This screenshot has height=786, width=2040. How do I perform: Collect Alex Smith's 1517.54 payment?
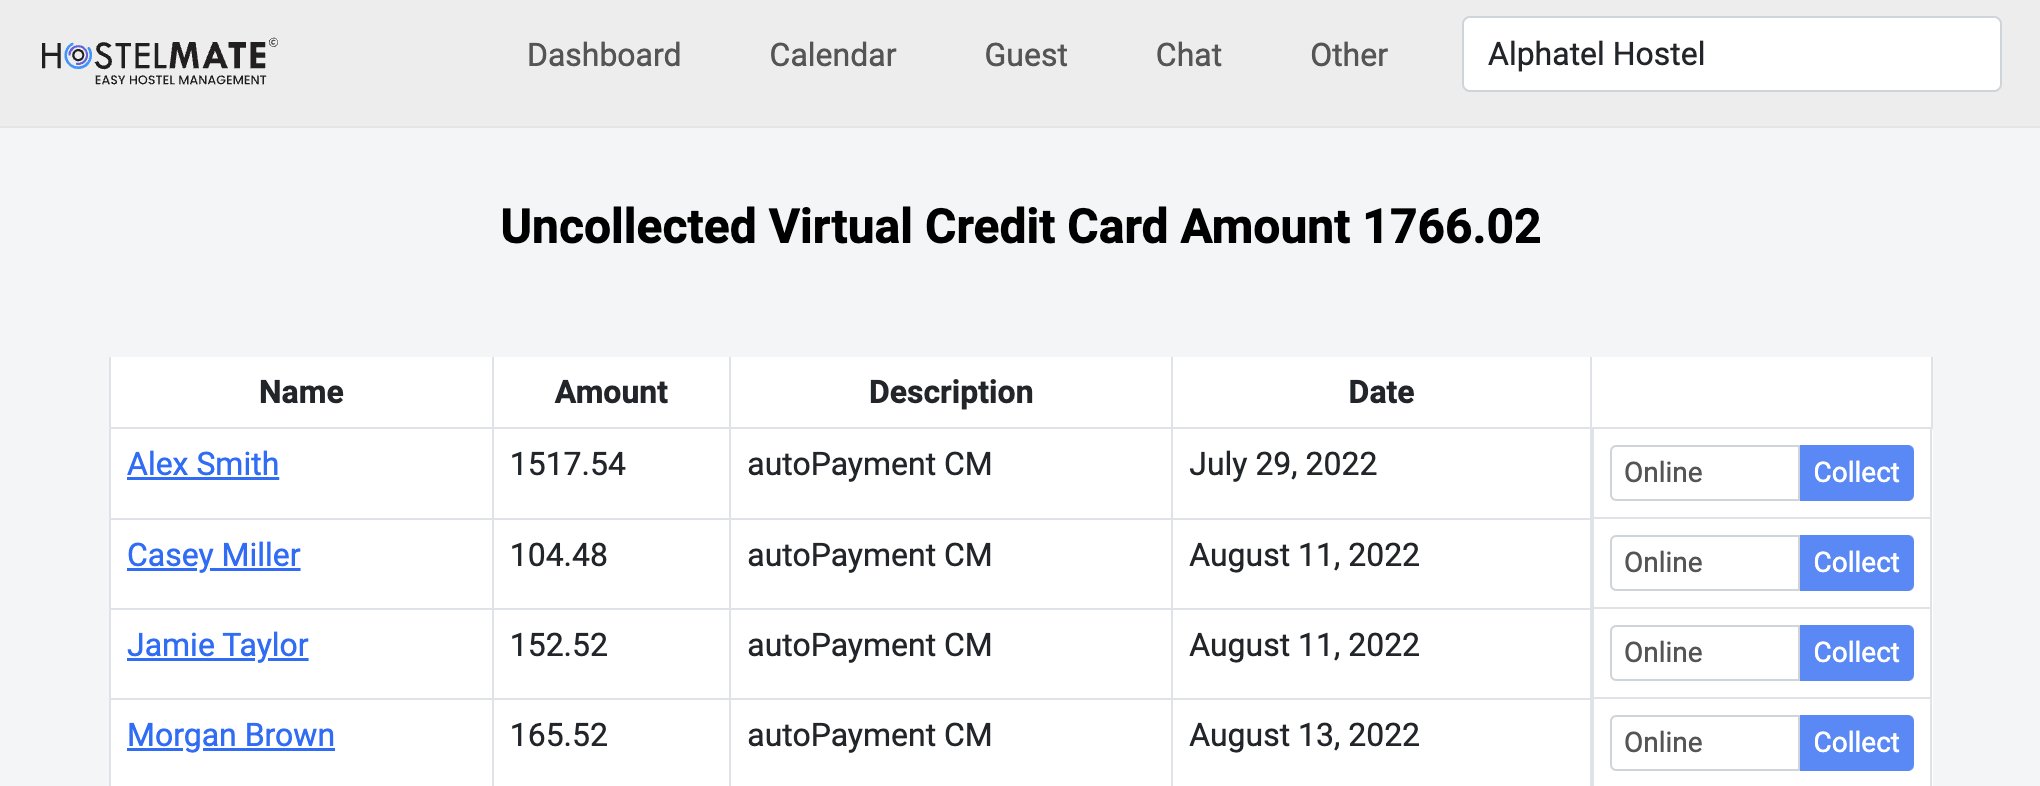(x=1856, y=473)
